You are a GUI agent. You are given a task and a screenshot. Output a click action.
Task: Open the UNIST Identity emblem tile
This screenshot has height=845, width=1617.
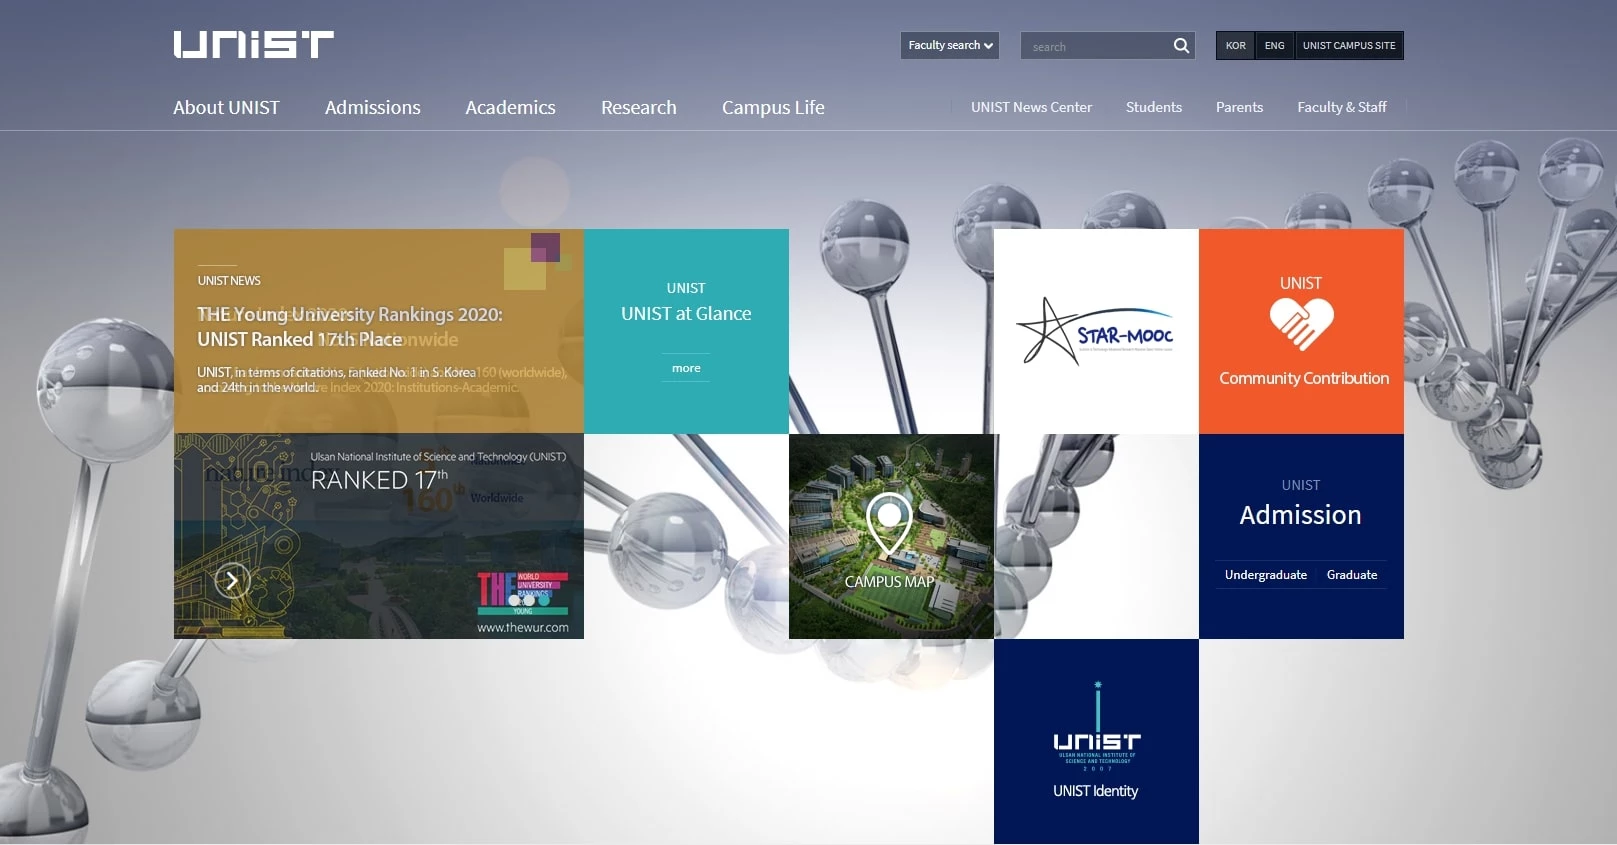point(1096,741)
